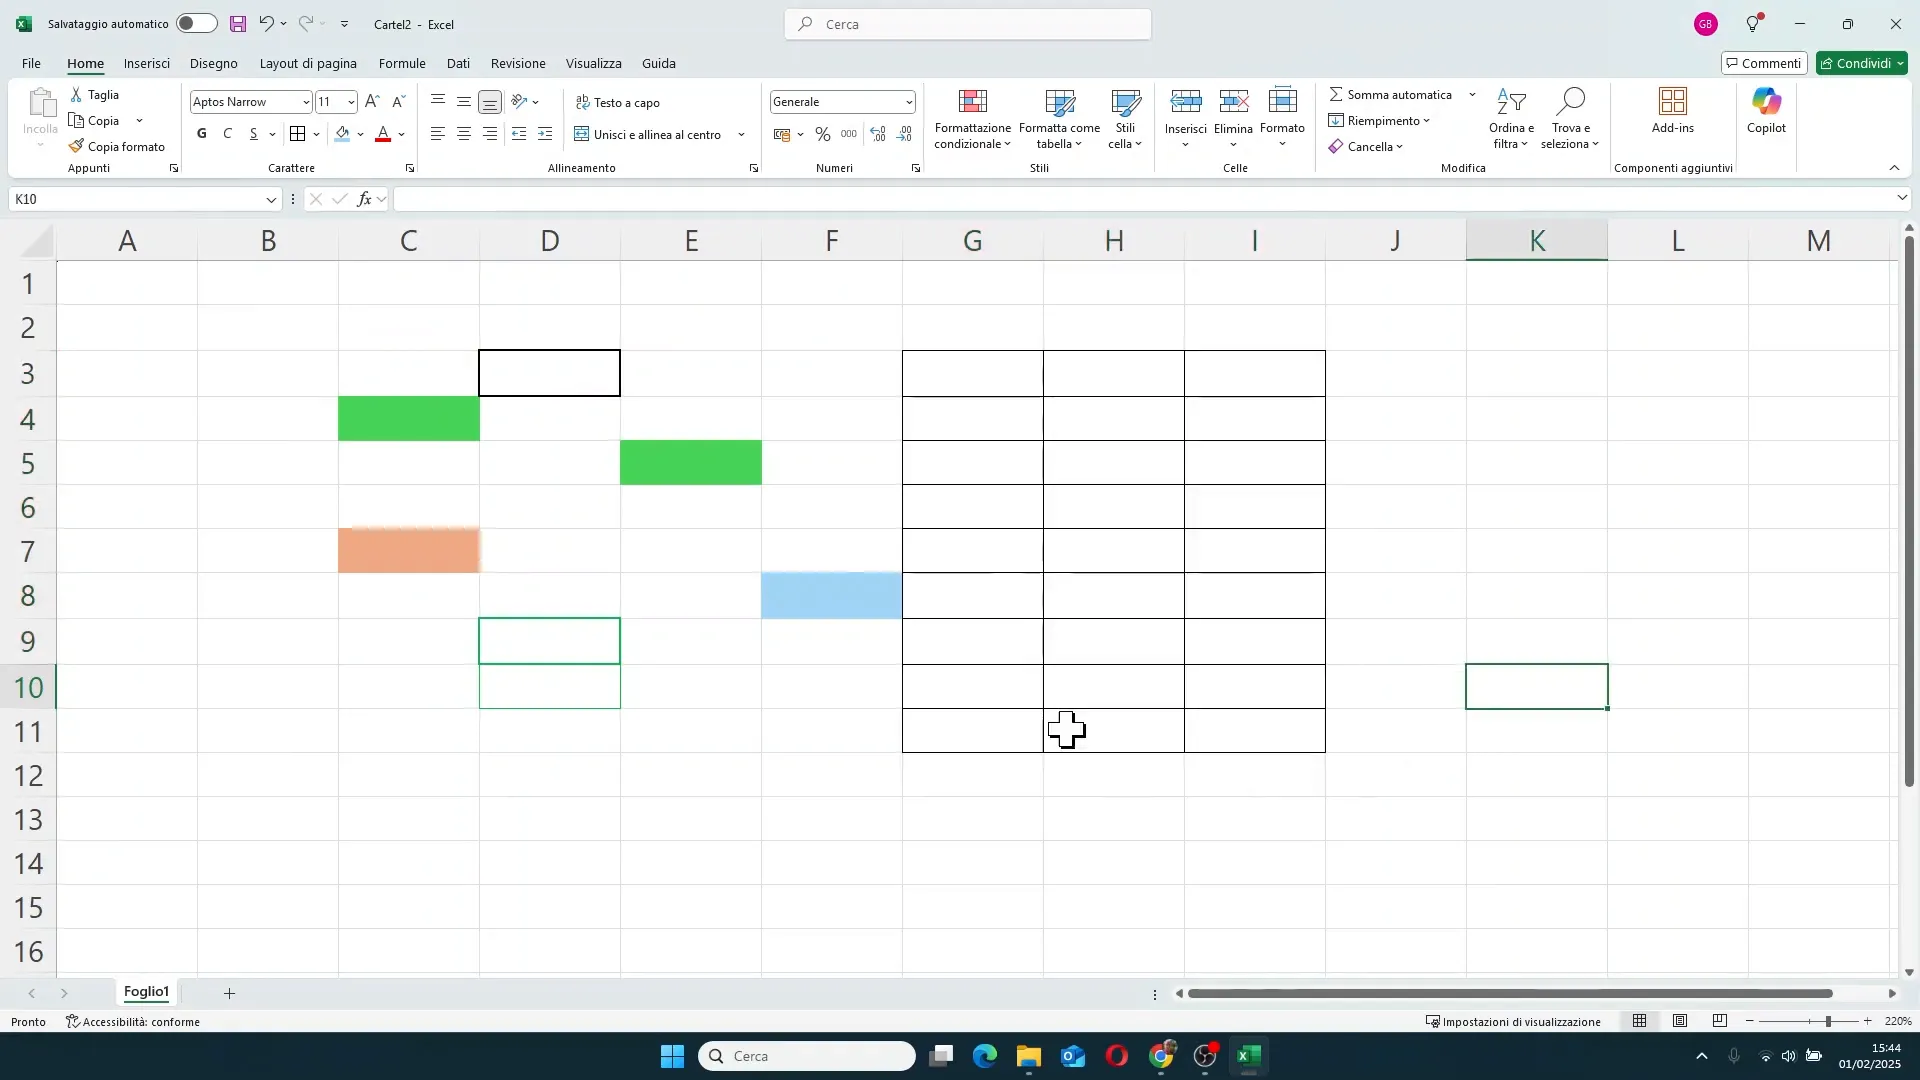Image resolution: width=1920 pixels, height=1080 pixels.
Task: Open the File menu
Action: pos(31,63)
